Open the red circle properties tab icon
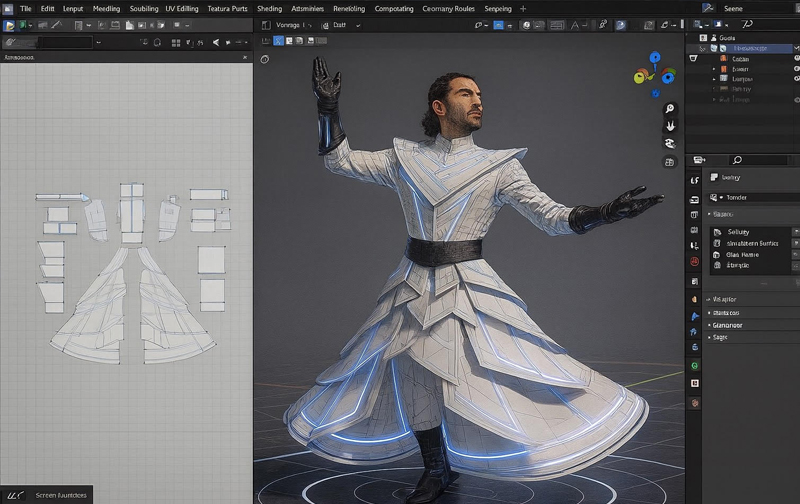 click(694, 261)
